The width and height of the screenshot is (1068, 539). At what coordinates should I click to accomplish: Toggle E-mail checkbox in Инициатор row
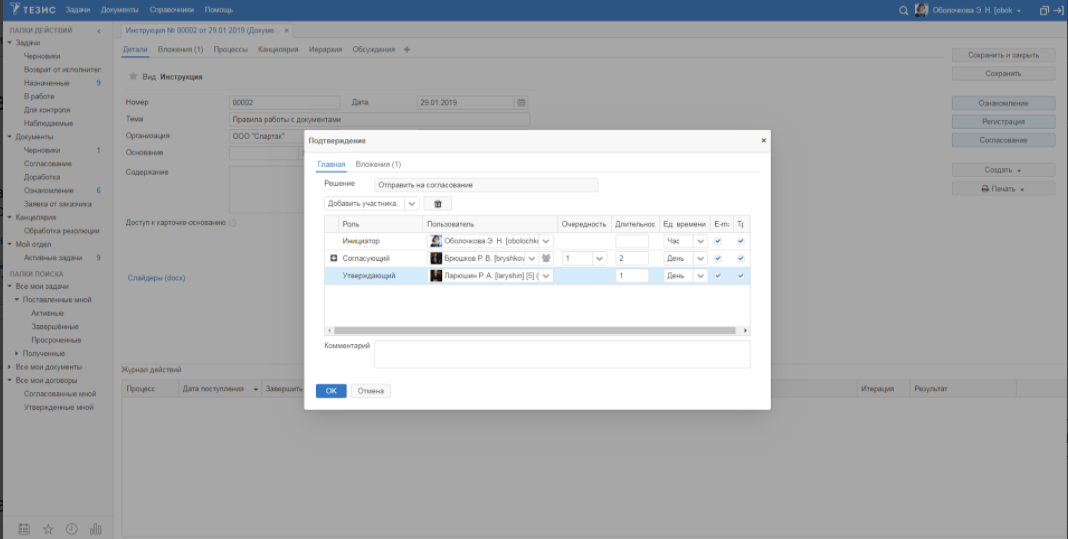tap(718, 241)
